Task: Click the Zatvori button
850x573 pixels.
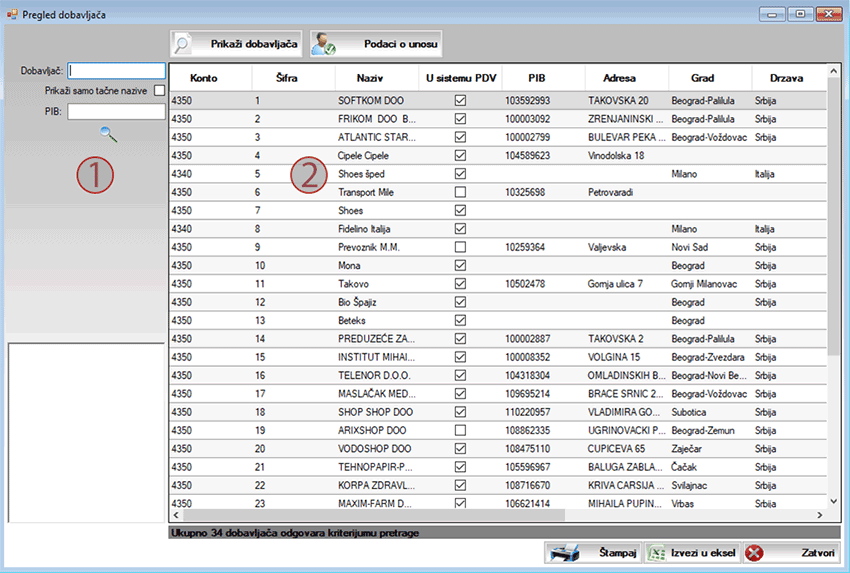Action: [791, 553]
